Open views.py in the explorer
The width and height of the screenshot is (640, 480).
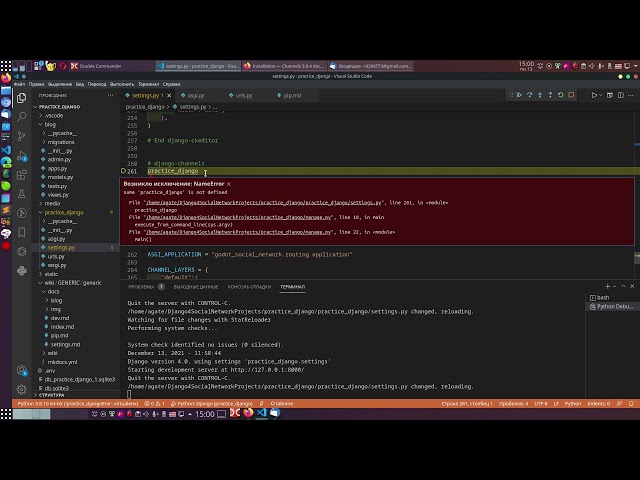pyautogui.click(x=58, y=195)
